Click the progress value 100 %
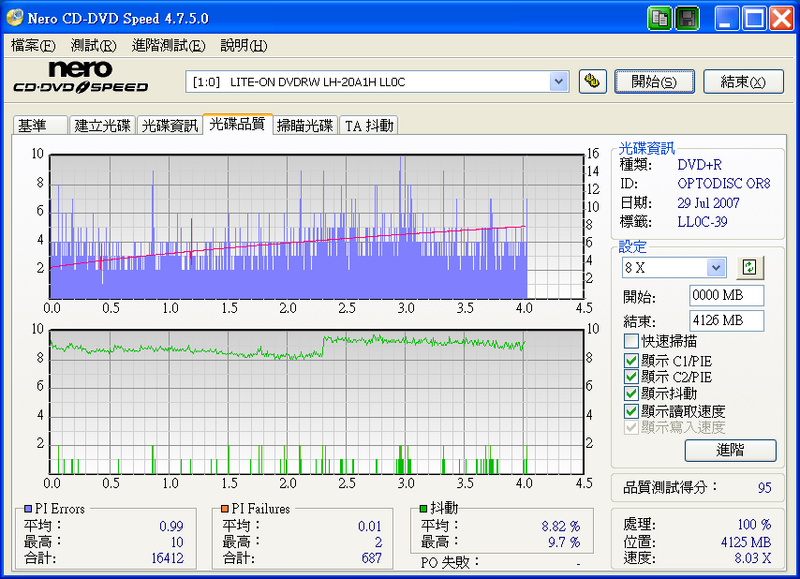This screenshot has width=800, height=579. click(x=755, y=524)
